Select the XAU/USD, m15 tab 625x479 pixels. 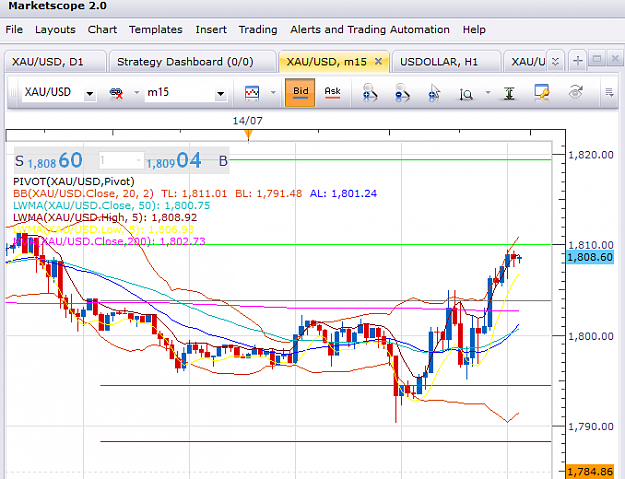pyautogui.click(x=326, y=62)
